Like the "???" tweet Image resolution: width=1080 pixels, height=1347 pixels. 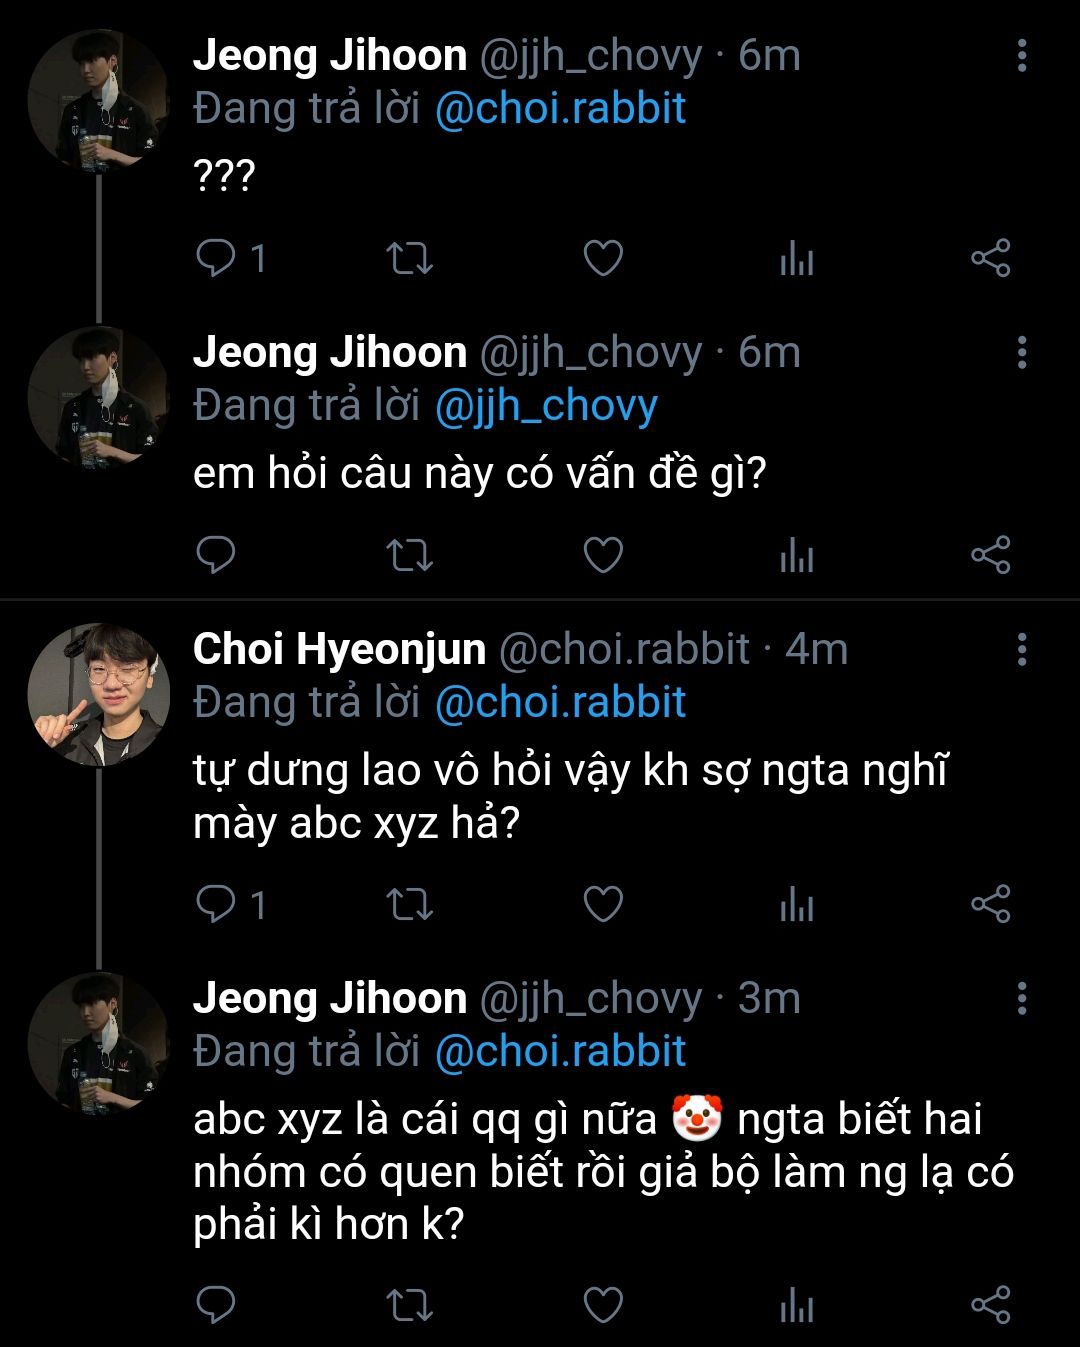pos(603,258)
